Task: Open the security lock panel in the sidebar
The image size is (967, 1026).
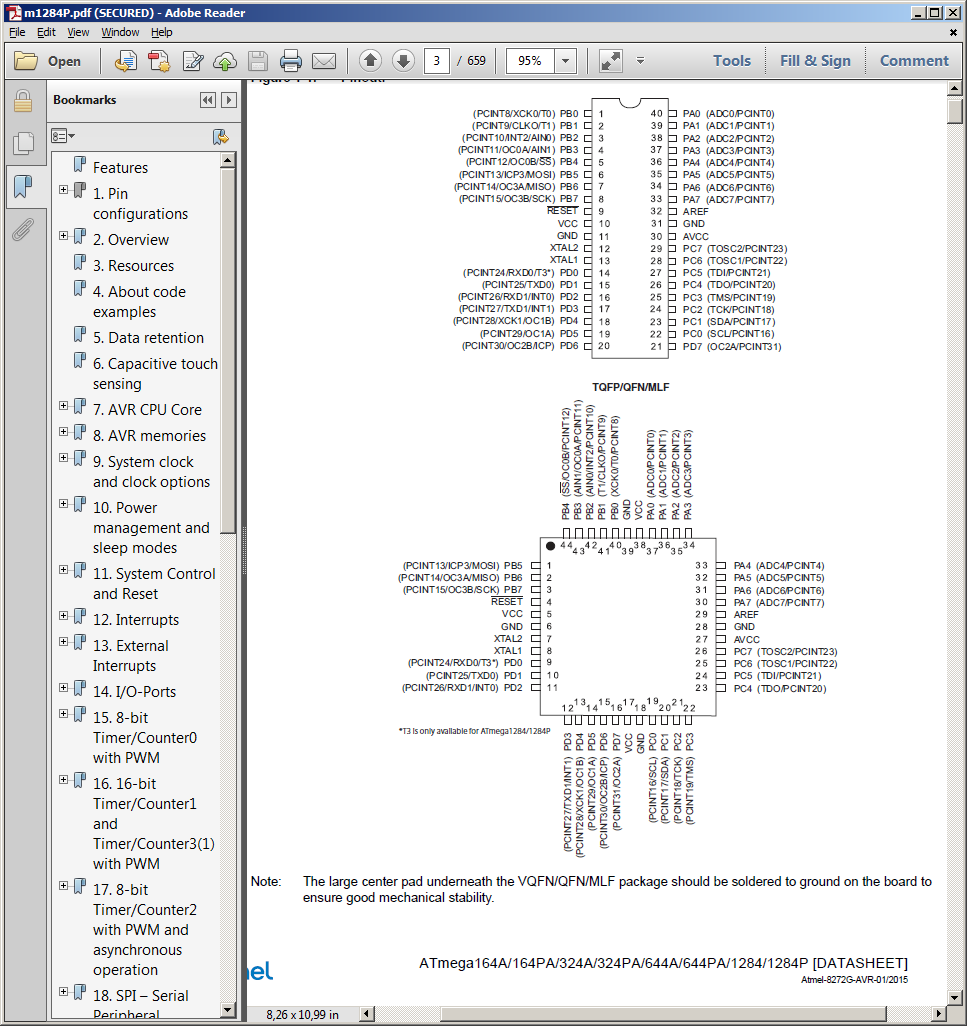Action: click(23, 101)
